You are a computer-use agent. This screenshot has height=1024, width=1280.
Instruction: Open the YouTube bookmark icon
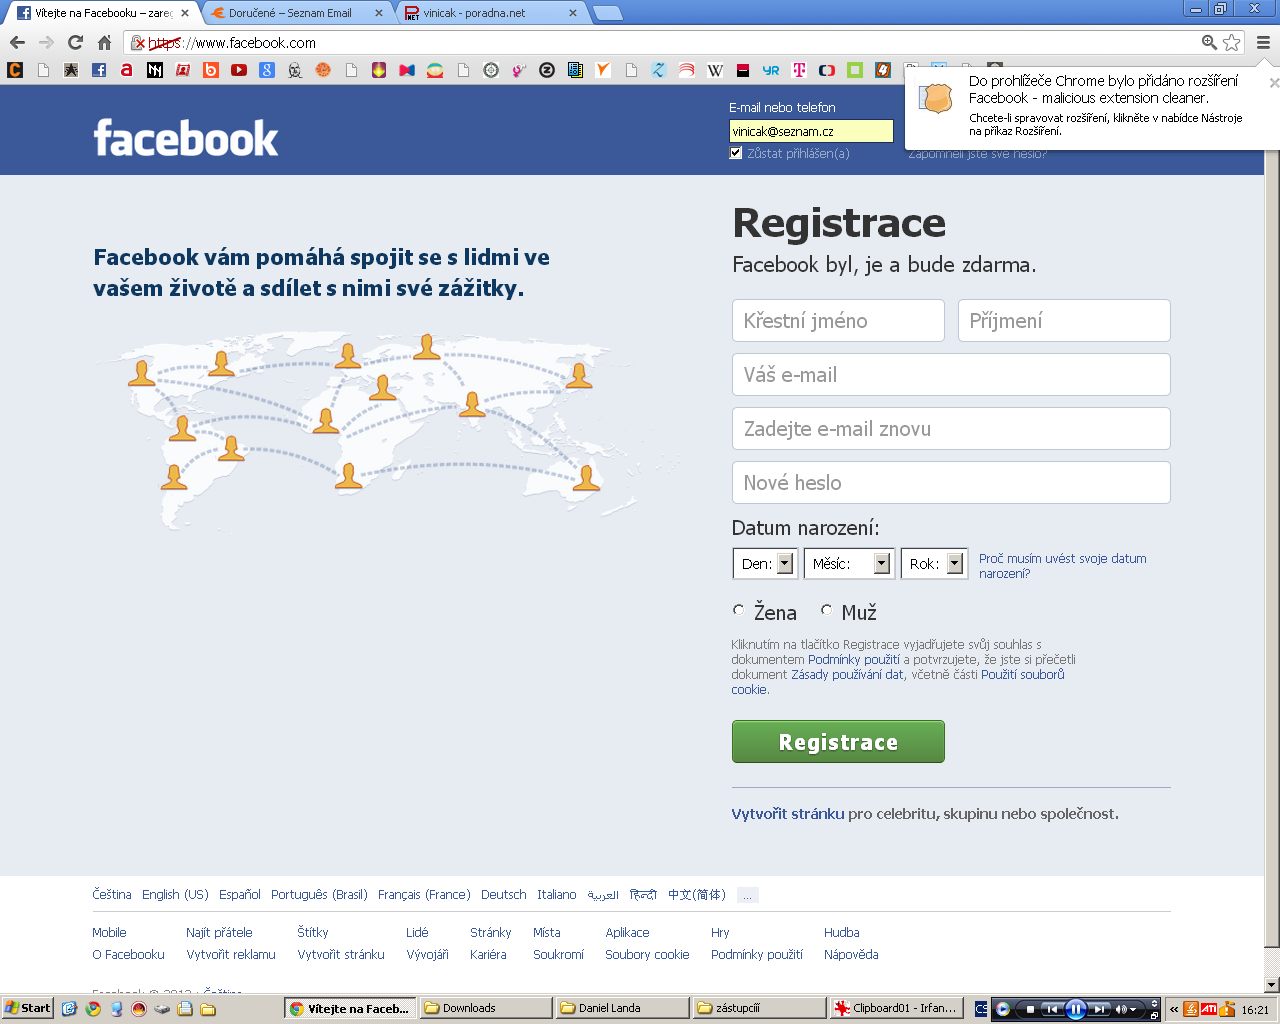(x=239, y=70)
